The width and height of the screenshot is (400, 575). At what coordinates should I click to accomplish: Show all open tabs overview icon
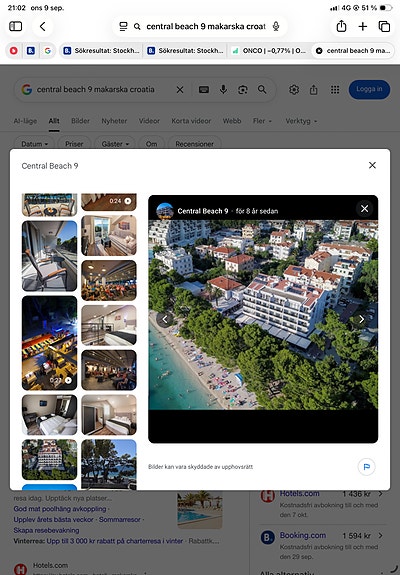(384, 26)
